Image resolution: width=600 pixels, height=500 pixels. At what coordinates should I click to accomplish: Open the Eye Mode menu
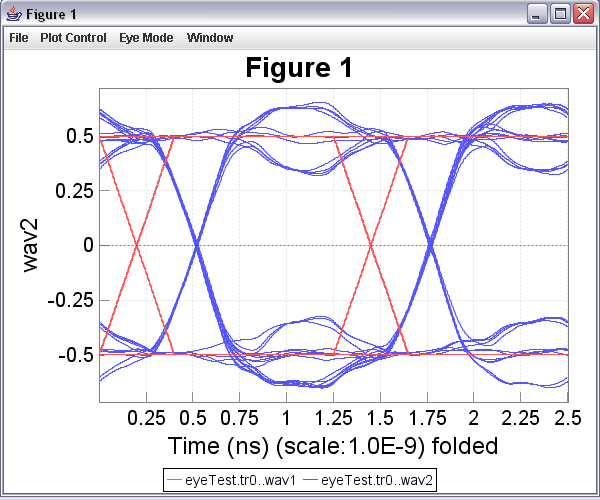[146, 38]
